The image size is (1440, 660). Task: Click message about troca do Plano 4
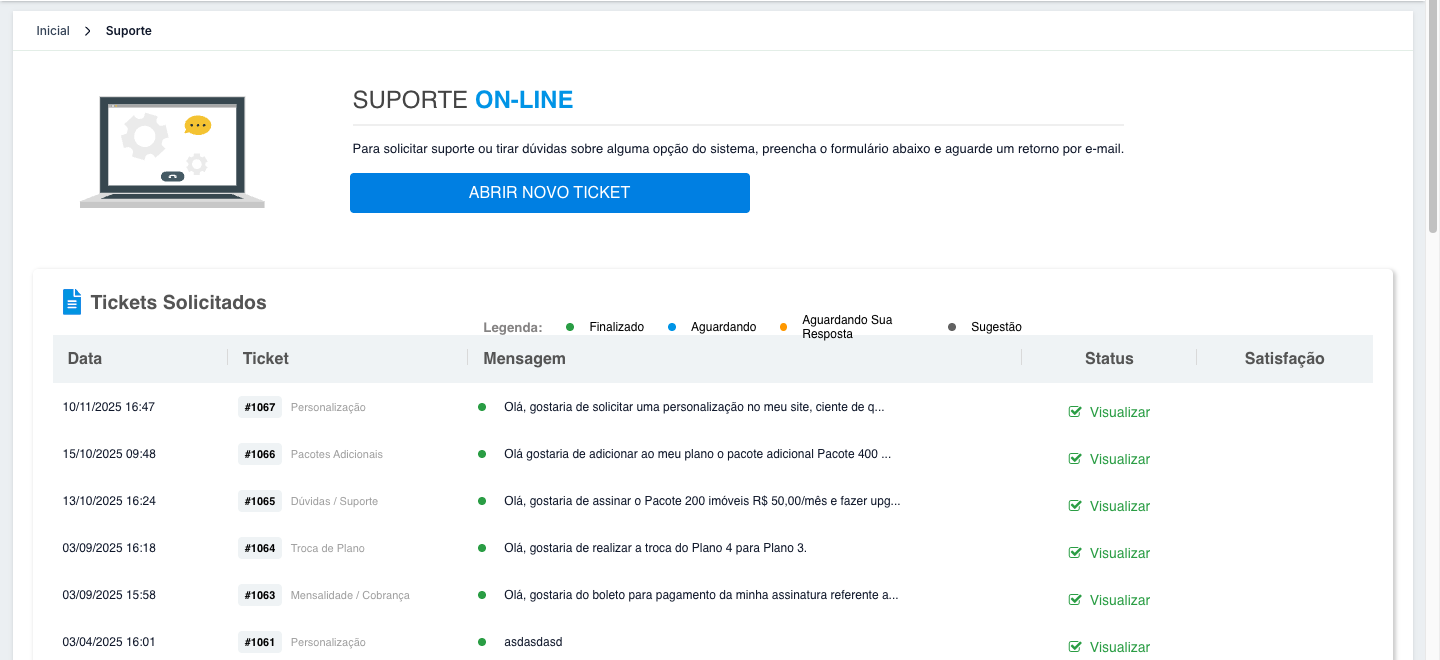tap(655, 548)
